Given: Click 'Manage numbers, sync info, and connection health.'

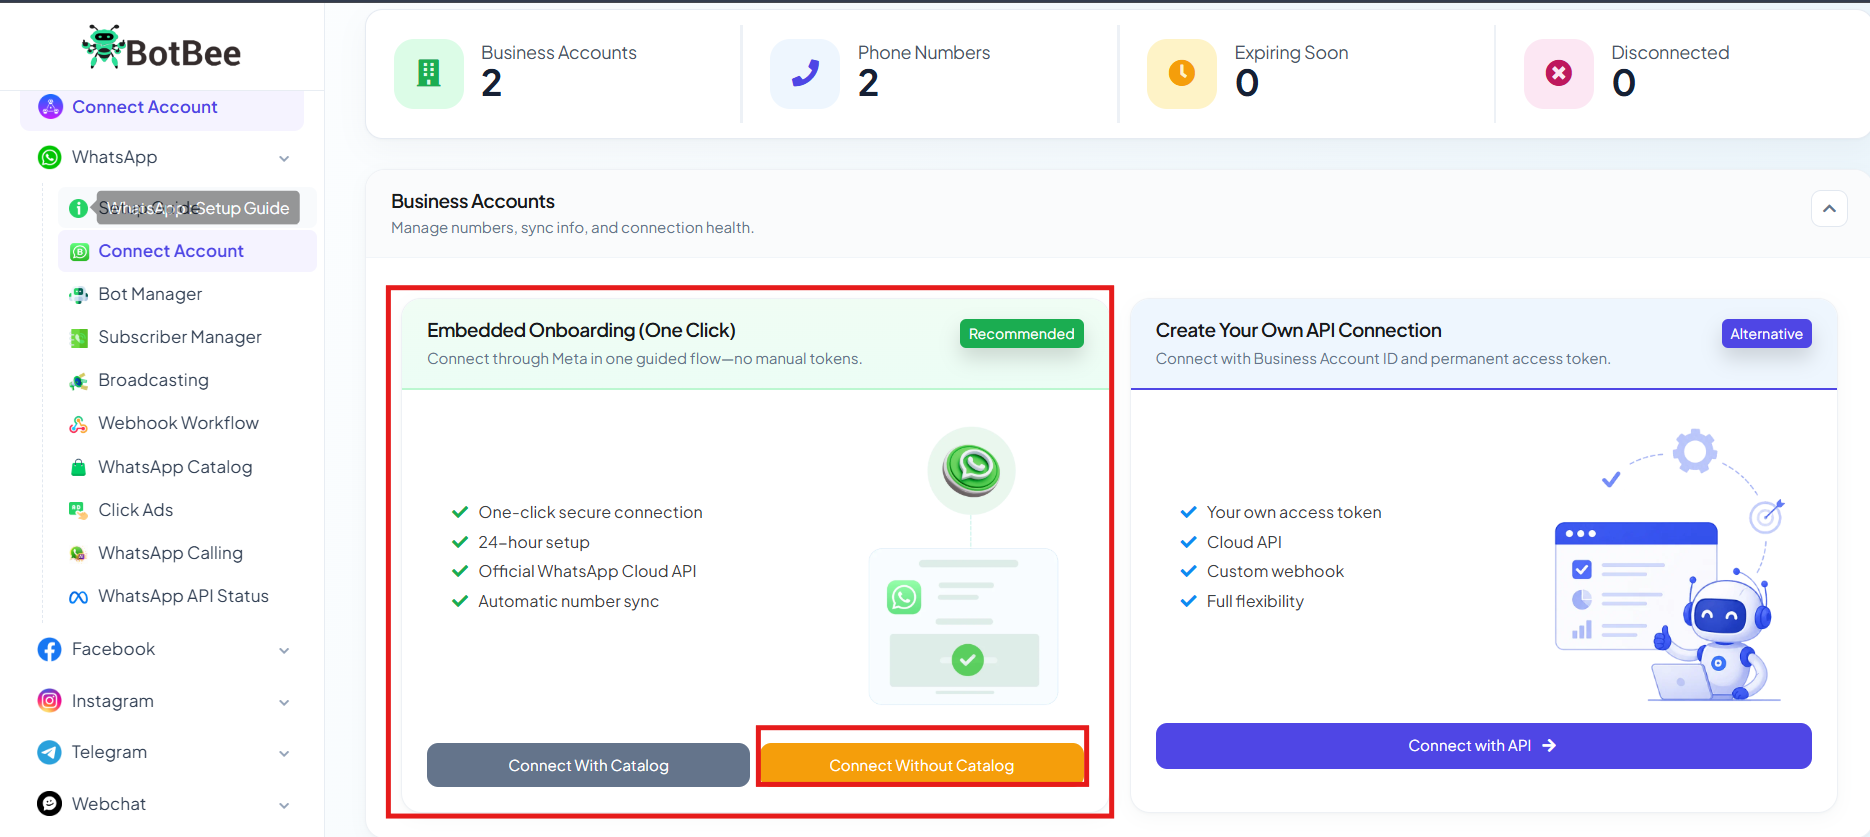Looking at the screenshot, I should 572,228.
